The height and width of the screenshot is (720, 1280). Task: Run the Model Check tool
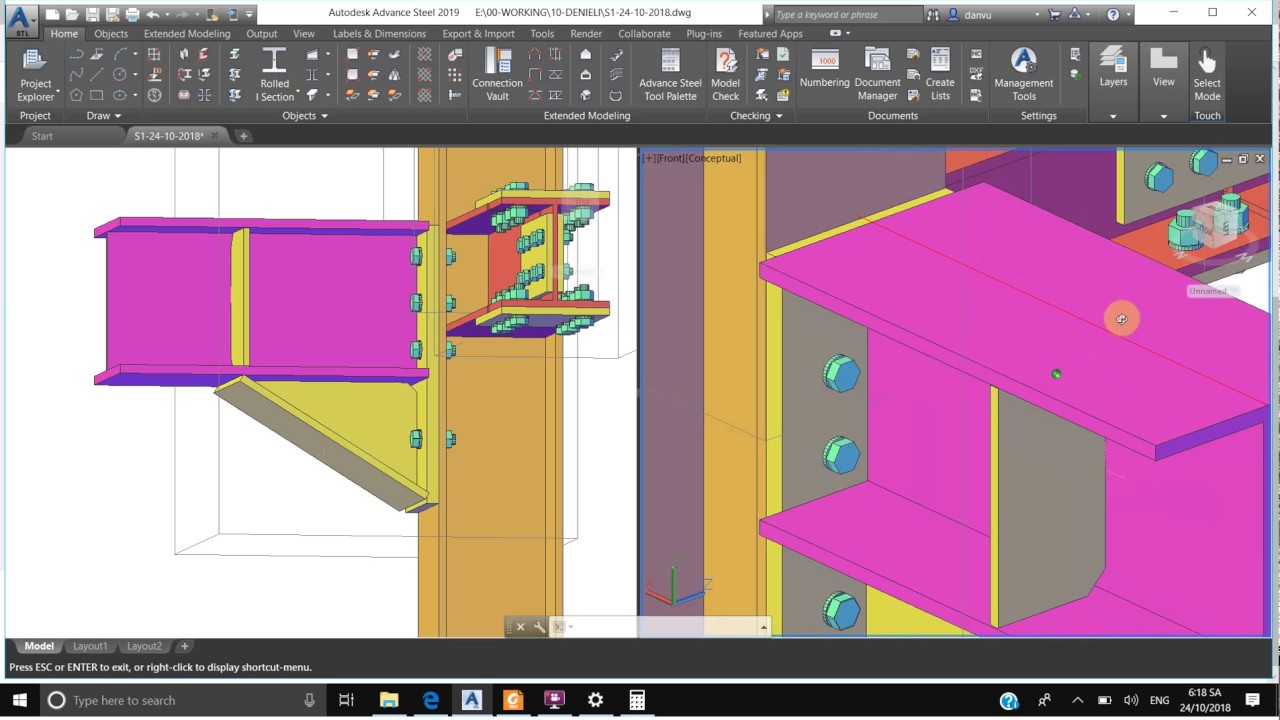pos(725,75)
